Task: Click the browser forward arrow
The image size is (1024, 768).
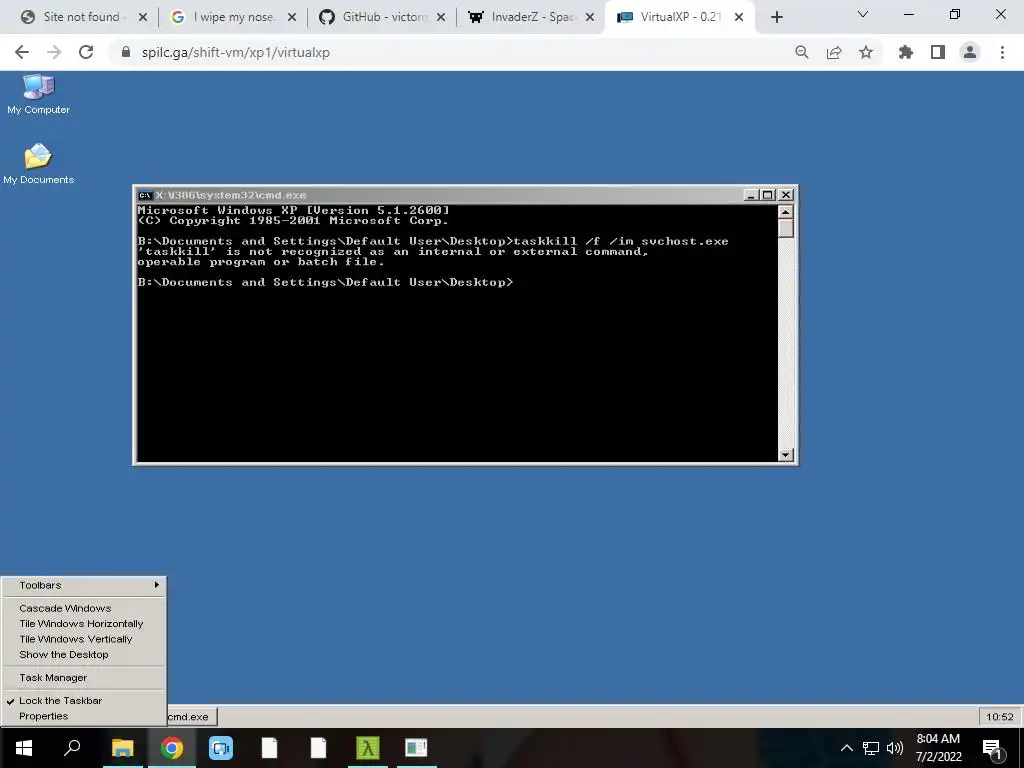Action: coord(54,52)
